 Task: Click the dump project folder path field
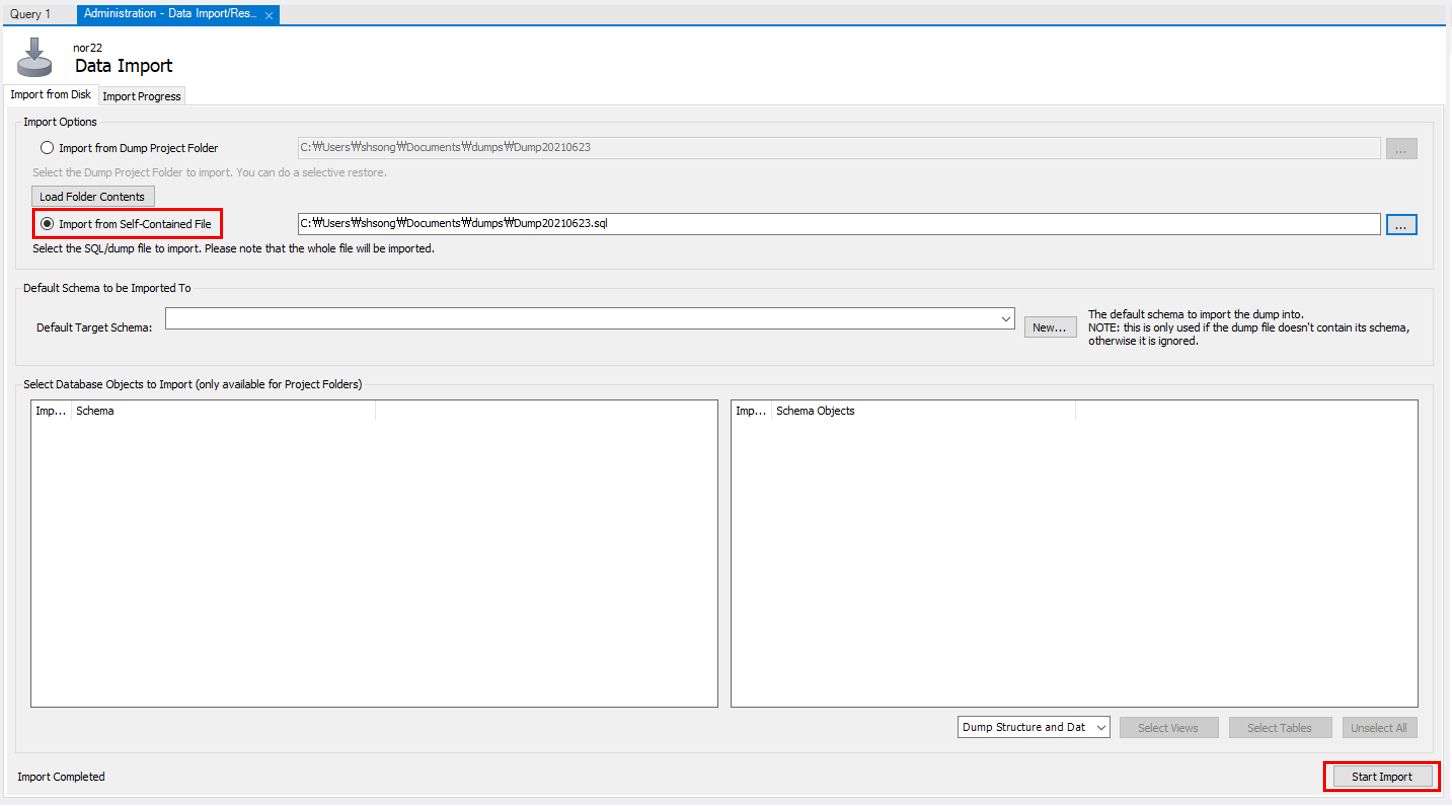point(838,148)
